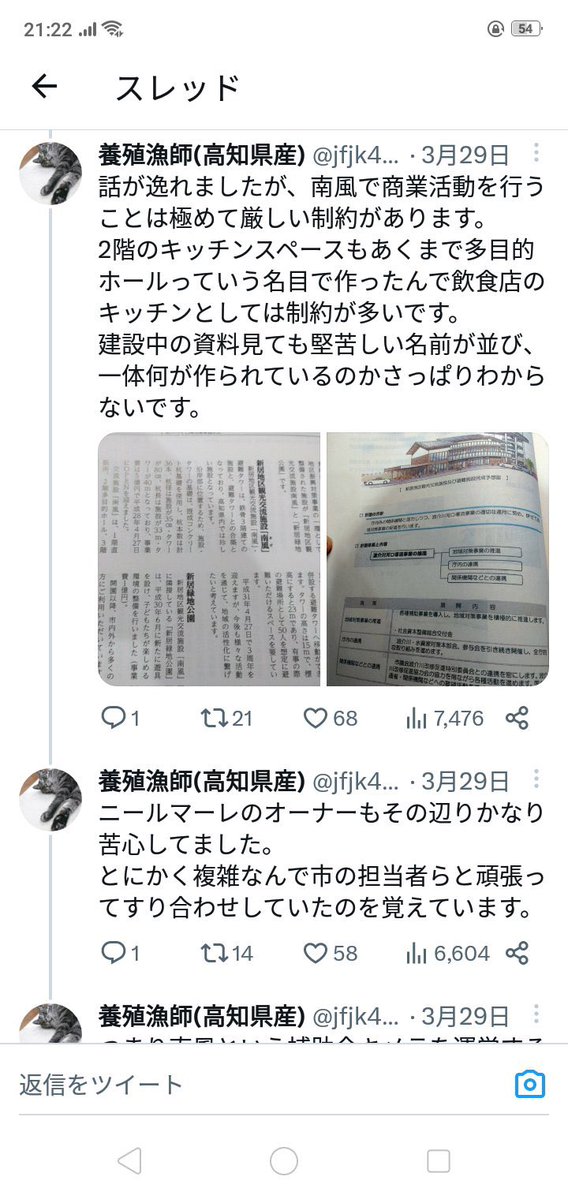This screenshot has width=568, height=1199.
Task: Like the tweet with 68 likes
Action: (330, 718)
